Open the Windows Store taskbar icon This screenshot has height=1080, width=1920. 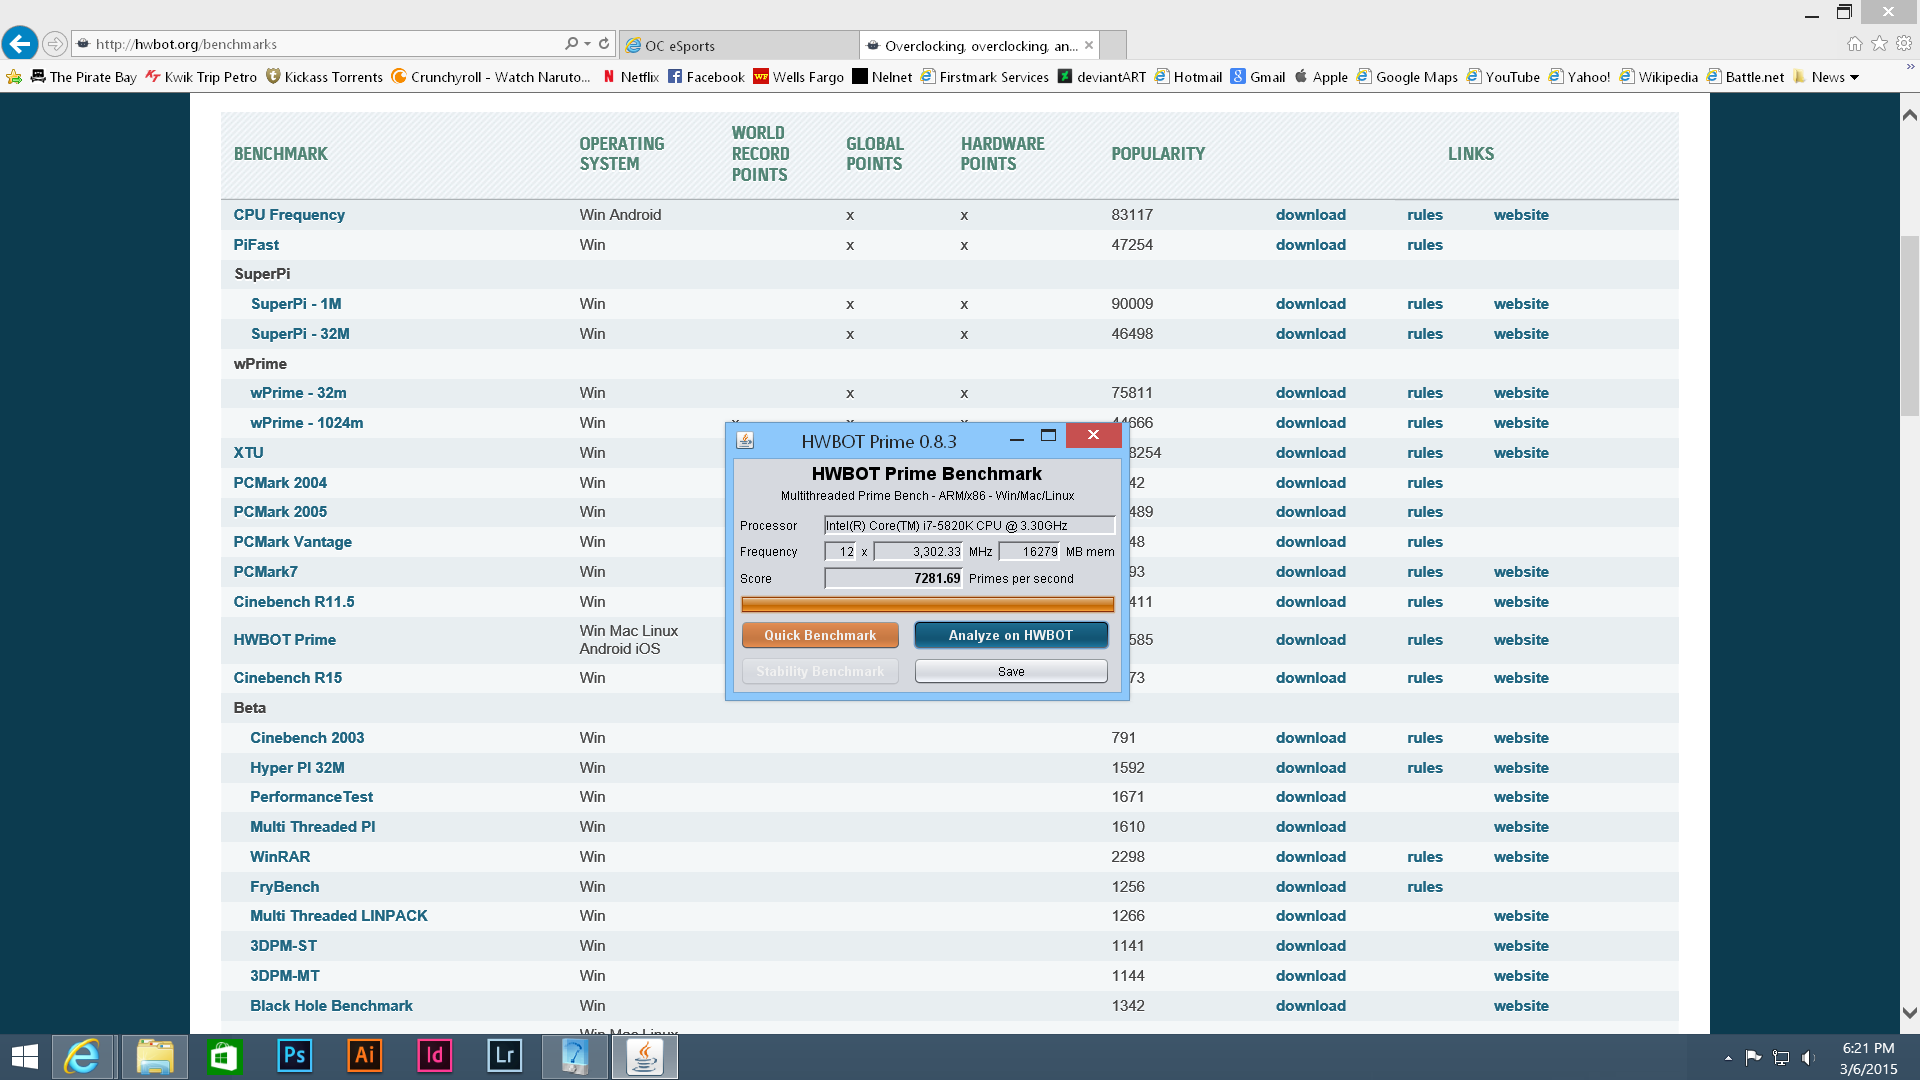[x=224, y=1057]
